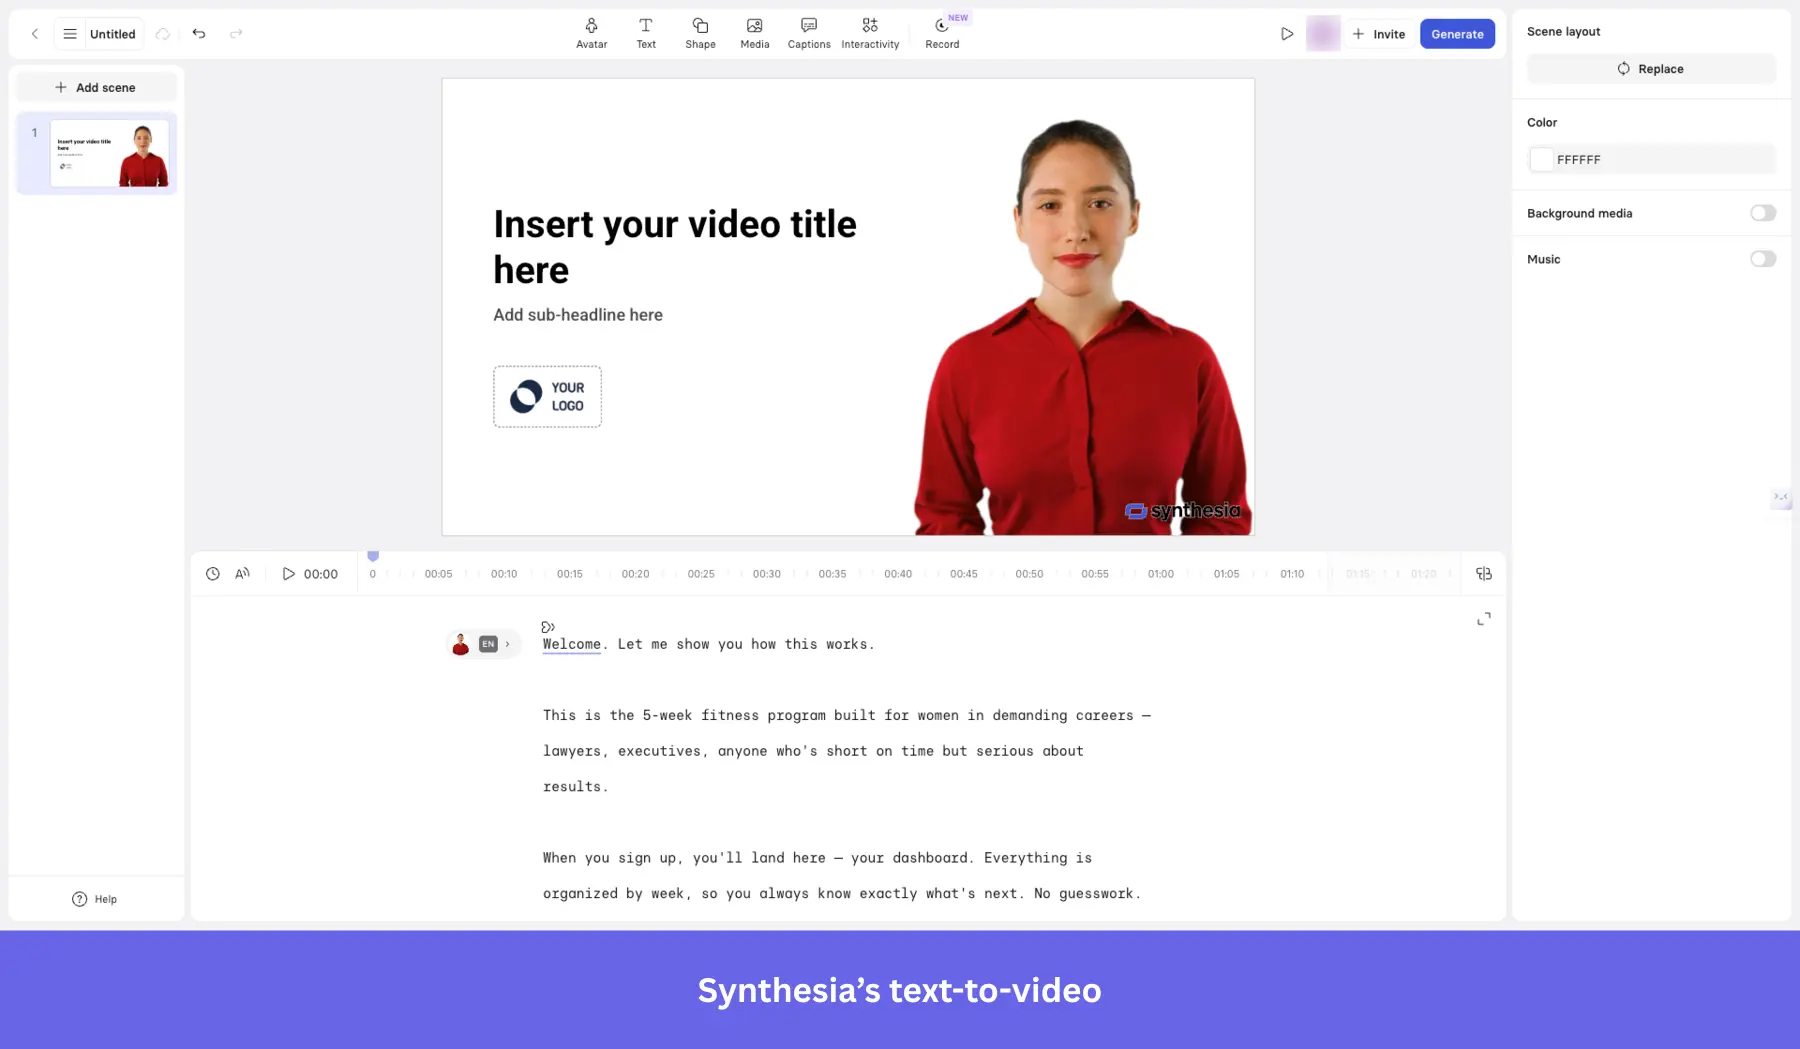The height and width of the screenshot is (1049, 1800).
Task: Open the Interactivity feature
Action: [869, 33]
